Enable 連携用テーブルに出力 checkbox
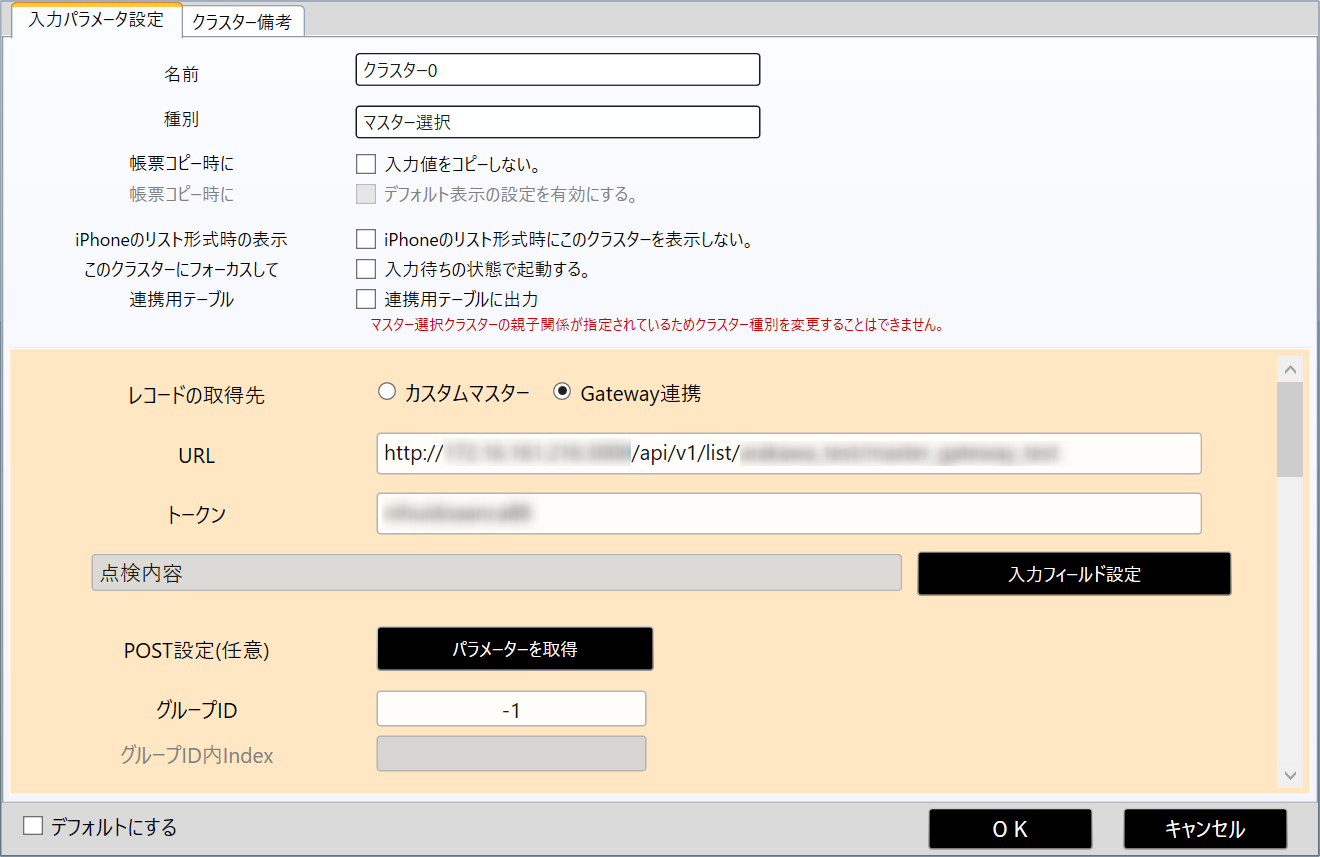The height and width of the screenshot is (857, 1320). coord(366,299)
